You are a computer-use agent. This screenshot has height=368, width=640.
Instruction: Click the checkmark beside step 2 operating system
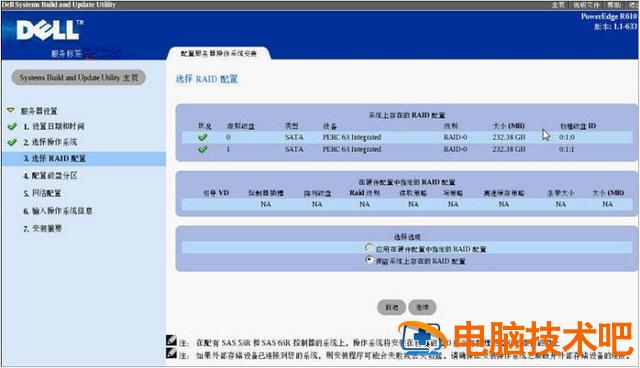12,142
